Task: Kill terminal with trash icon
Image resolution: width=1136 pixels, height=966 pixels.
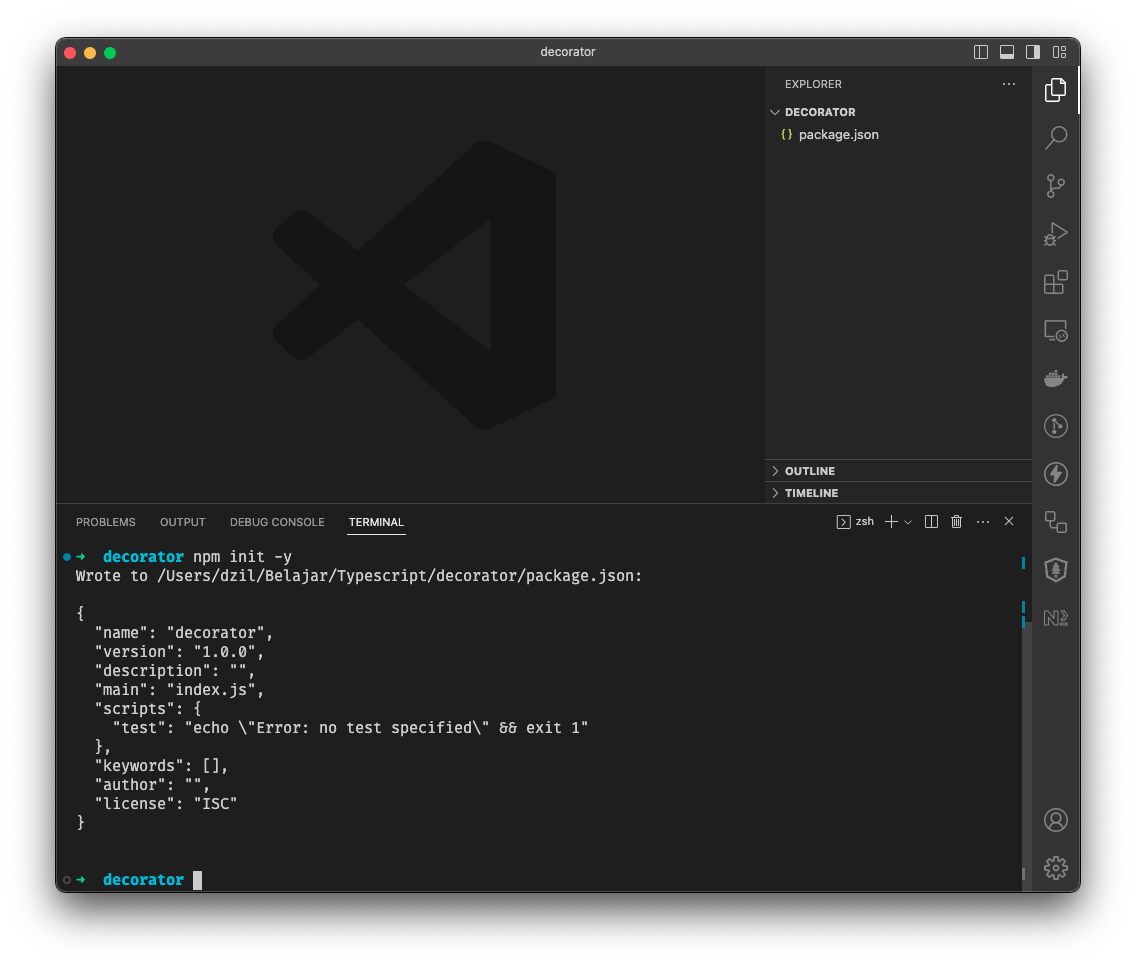Action: pyautogui.click(x=956, y=522)
